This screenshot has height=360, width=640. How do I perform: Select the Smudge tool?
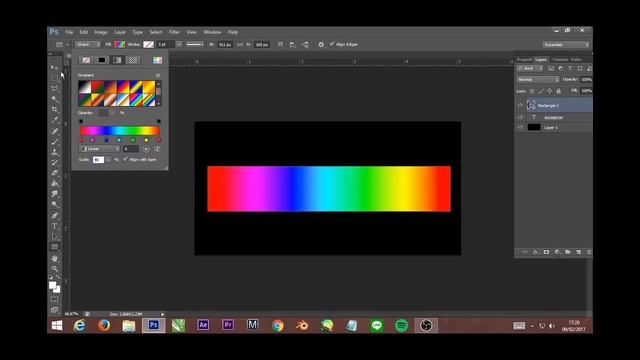pyautogui.click(x=54, y=194)
